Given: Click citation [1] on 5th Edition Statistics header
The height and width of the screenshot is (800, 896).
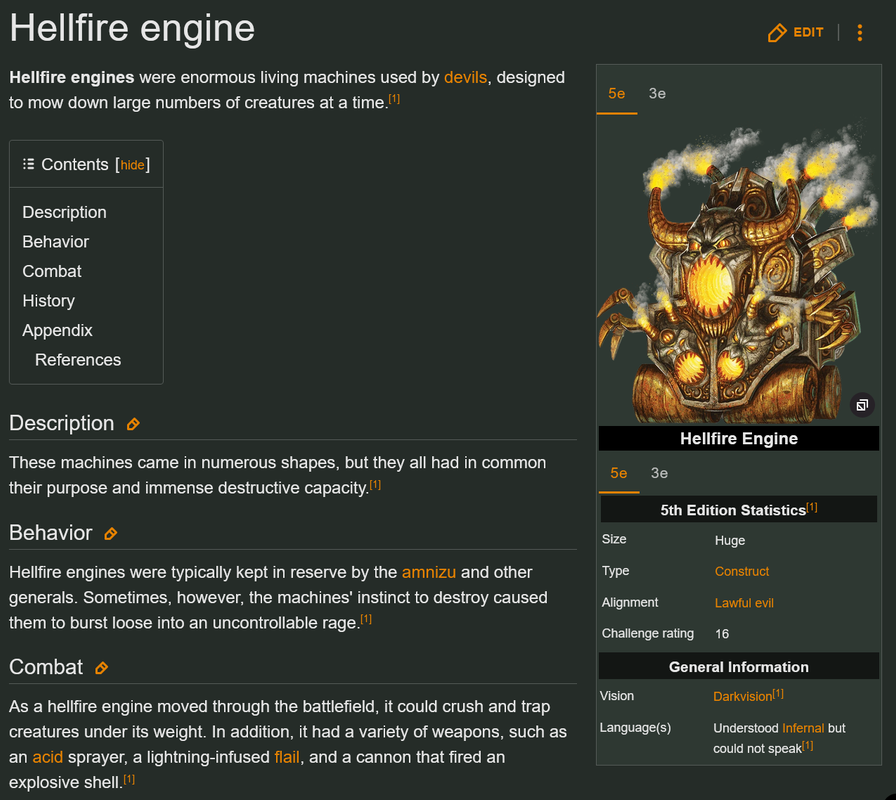Looking at the screenshot, I should point(812,507).
